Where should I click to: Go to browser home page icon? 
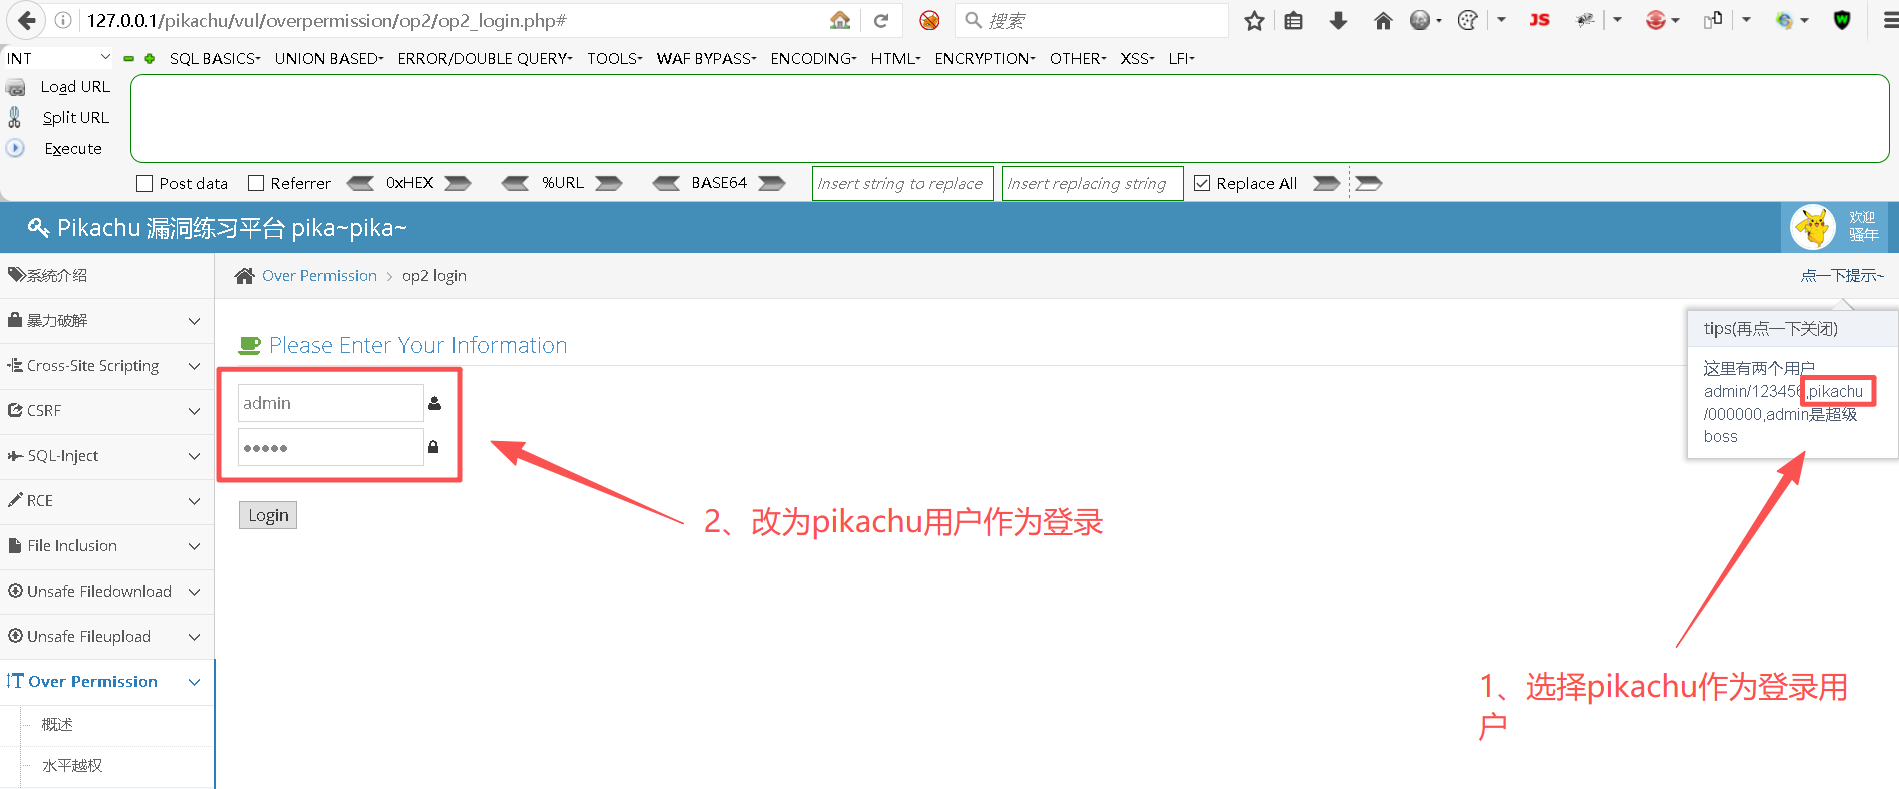(x=1383, y=20)
